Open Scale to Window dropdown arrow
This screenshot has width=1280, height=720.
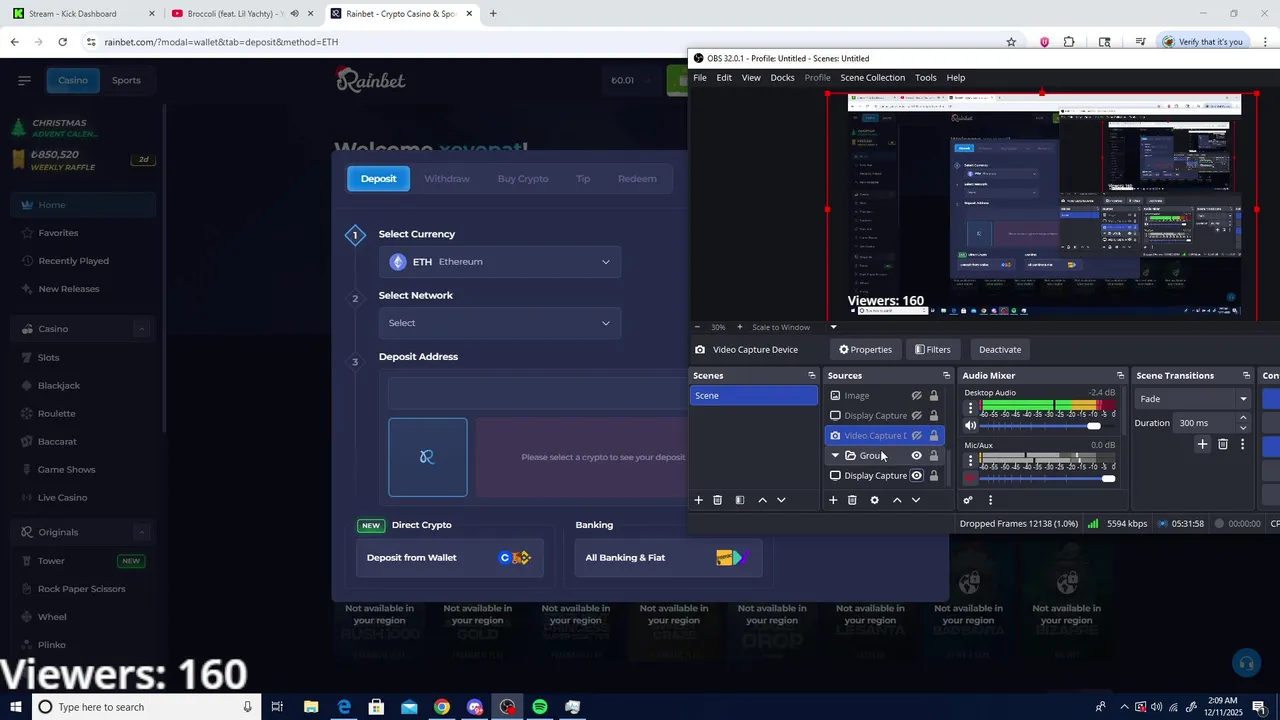point(833,327)
